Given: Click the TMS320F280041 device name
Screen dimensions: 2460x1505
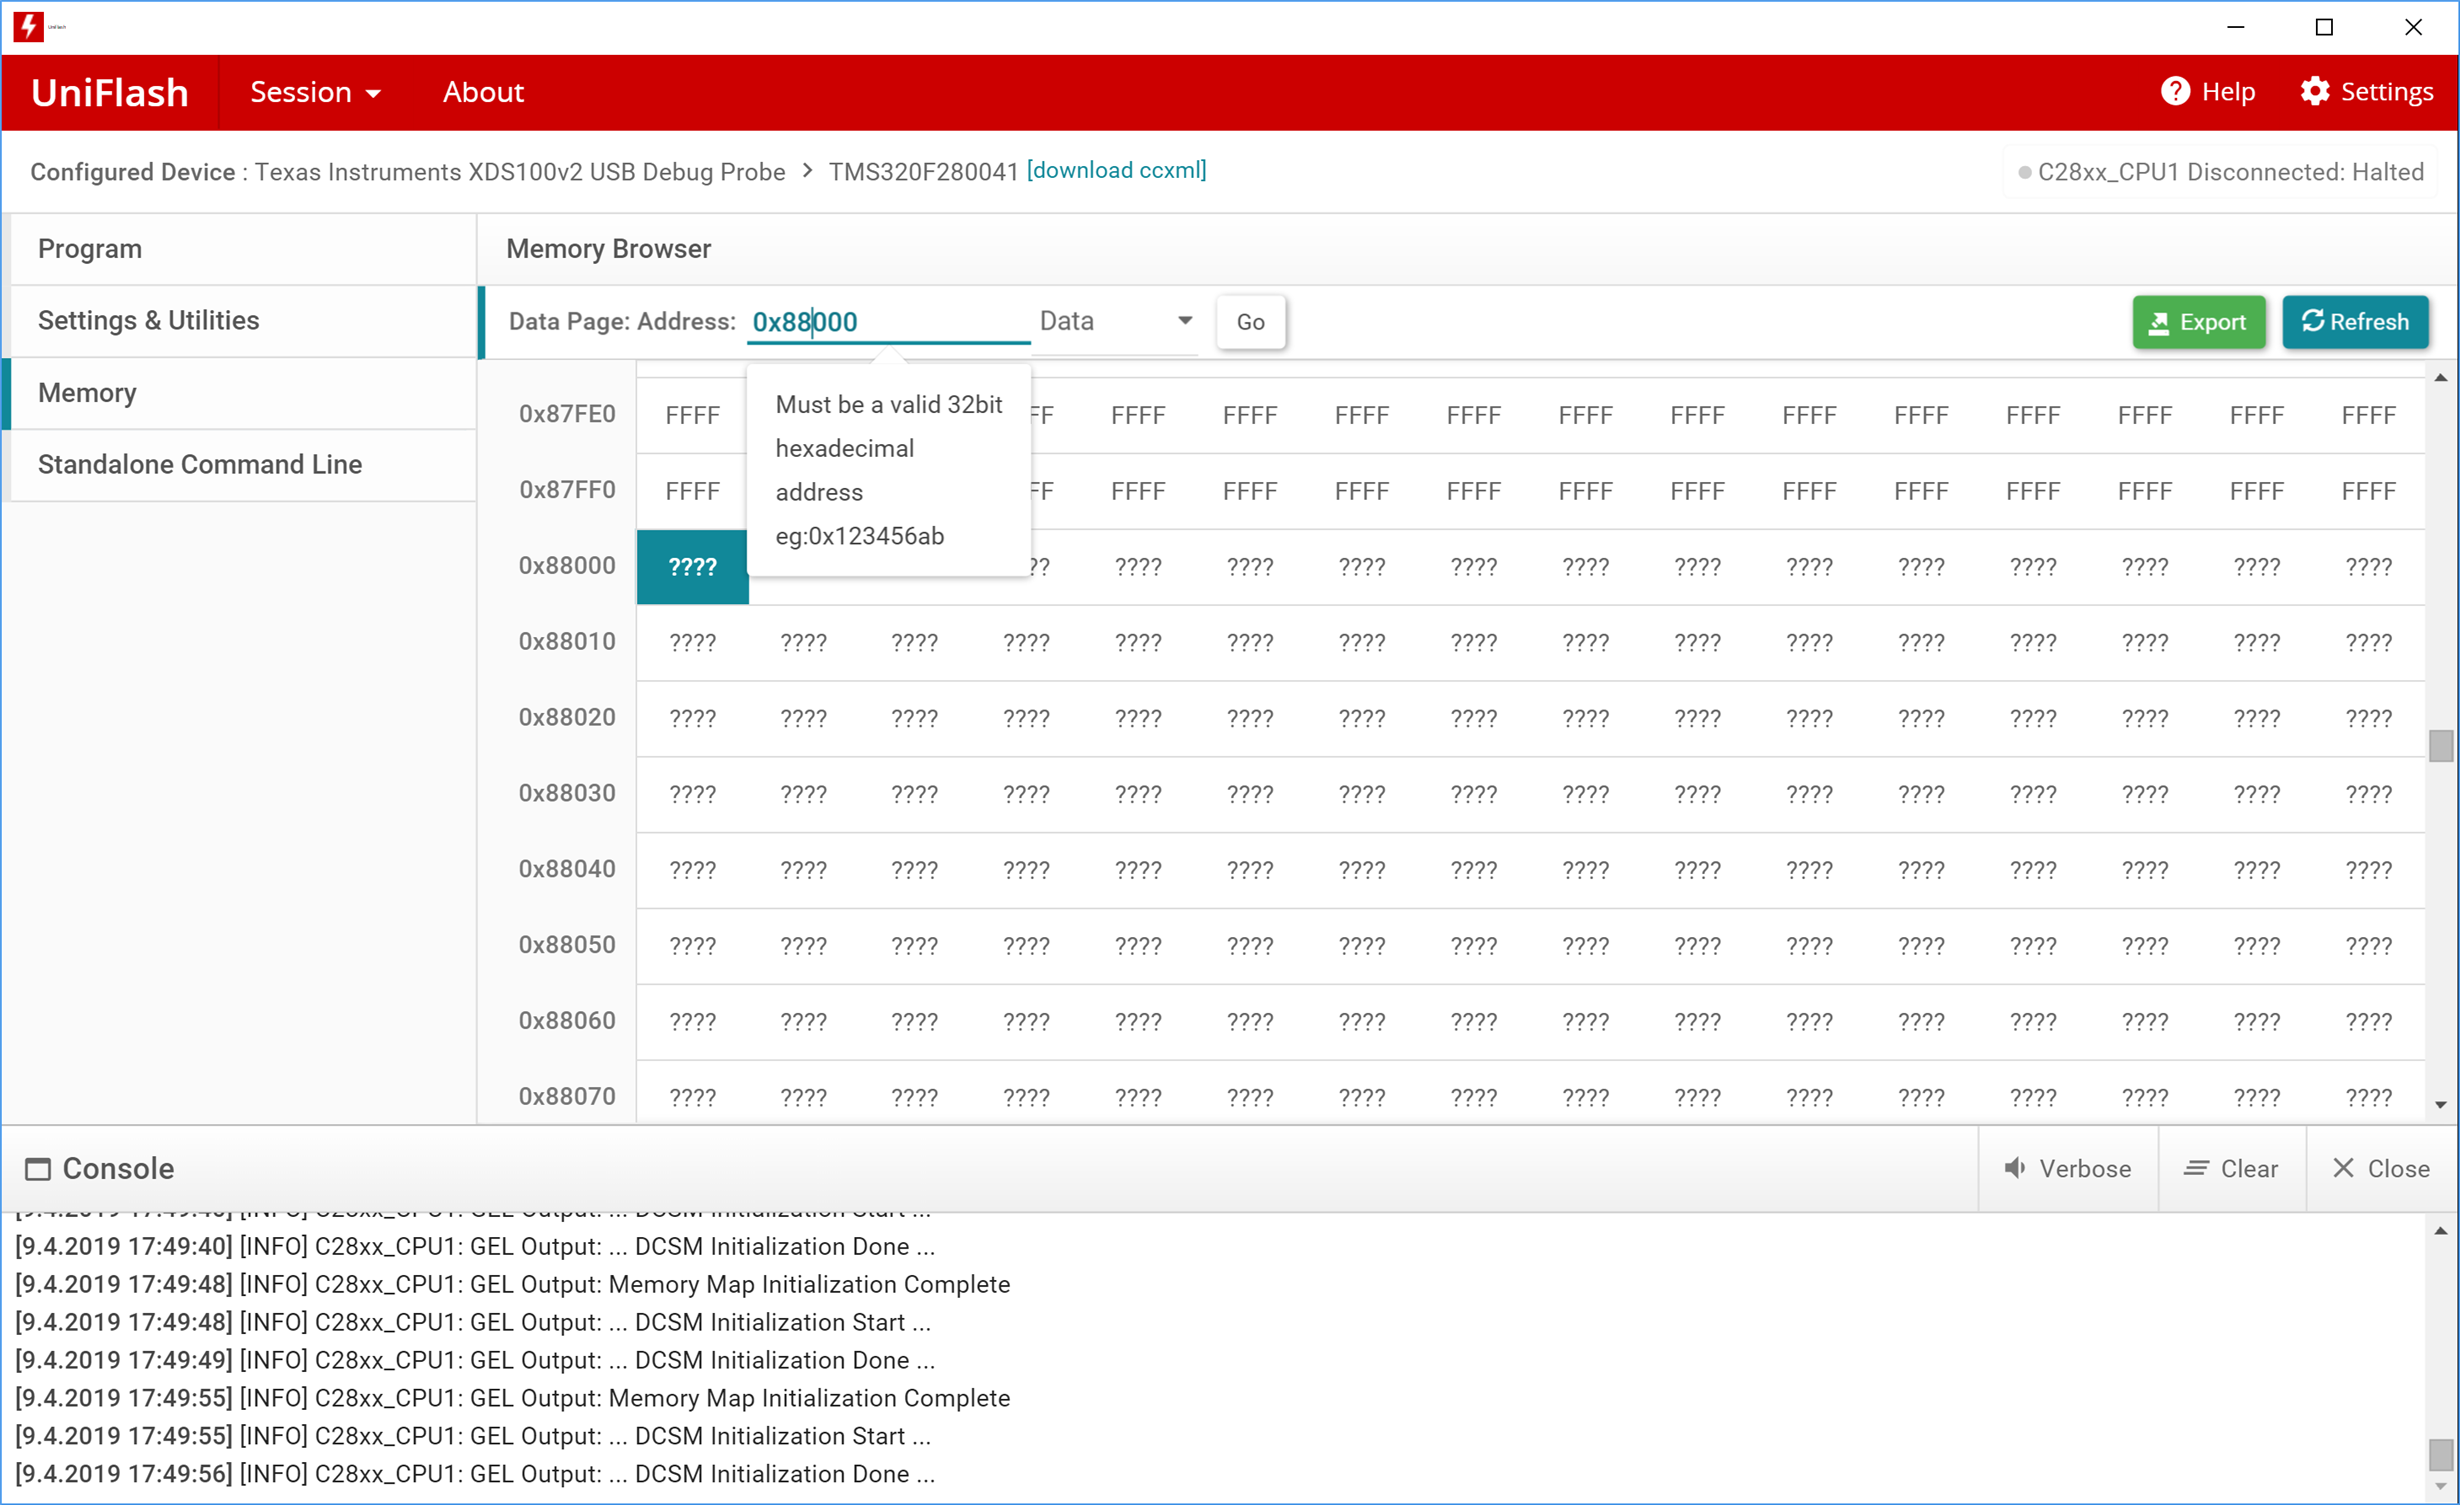Looking at the screenshot, I should click(x=923, y=172).
